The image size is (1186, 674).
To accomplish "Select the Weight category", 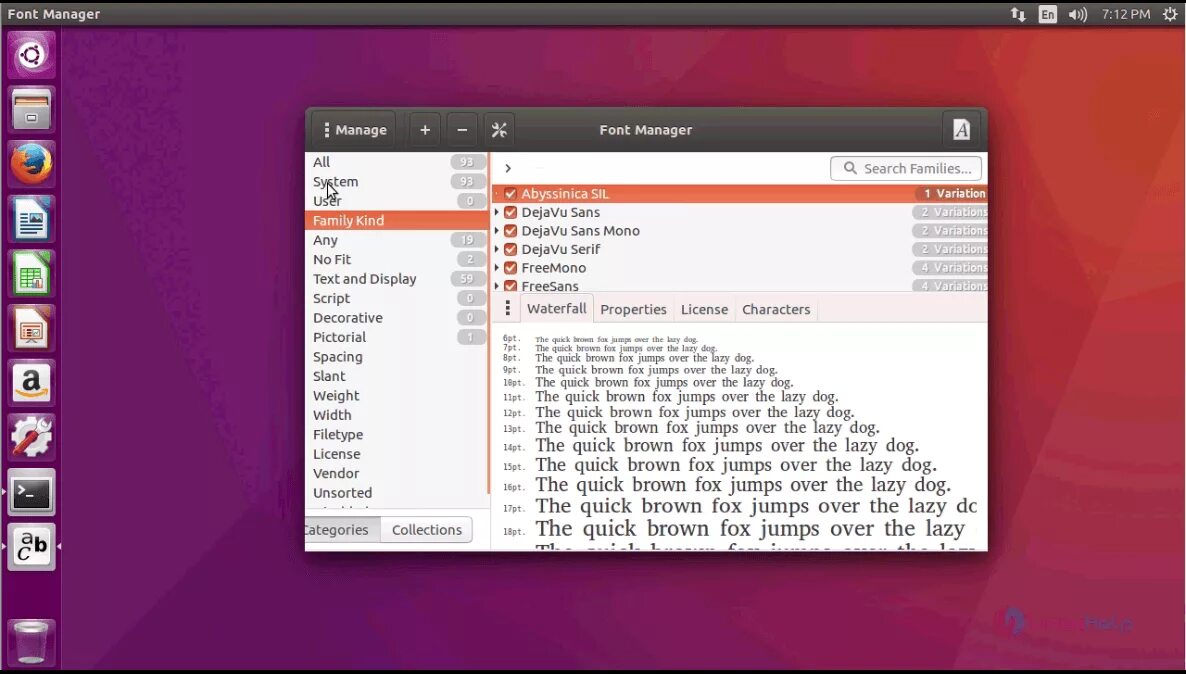I will pos(397,396).
